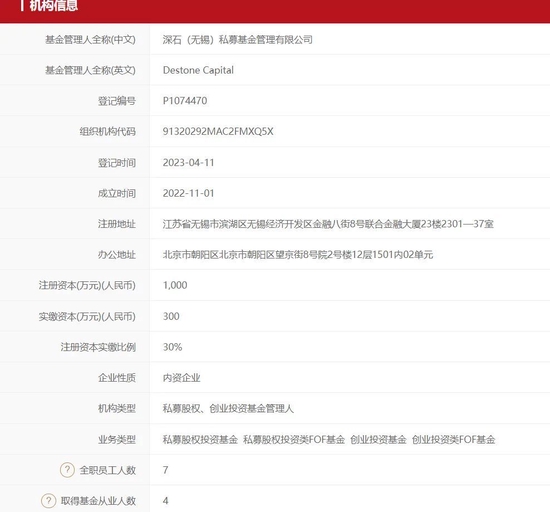Click the founding date 2022-11-01
This screenshot has height=512, width=550.
188,193
